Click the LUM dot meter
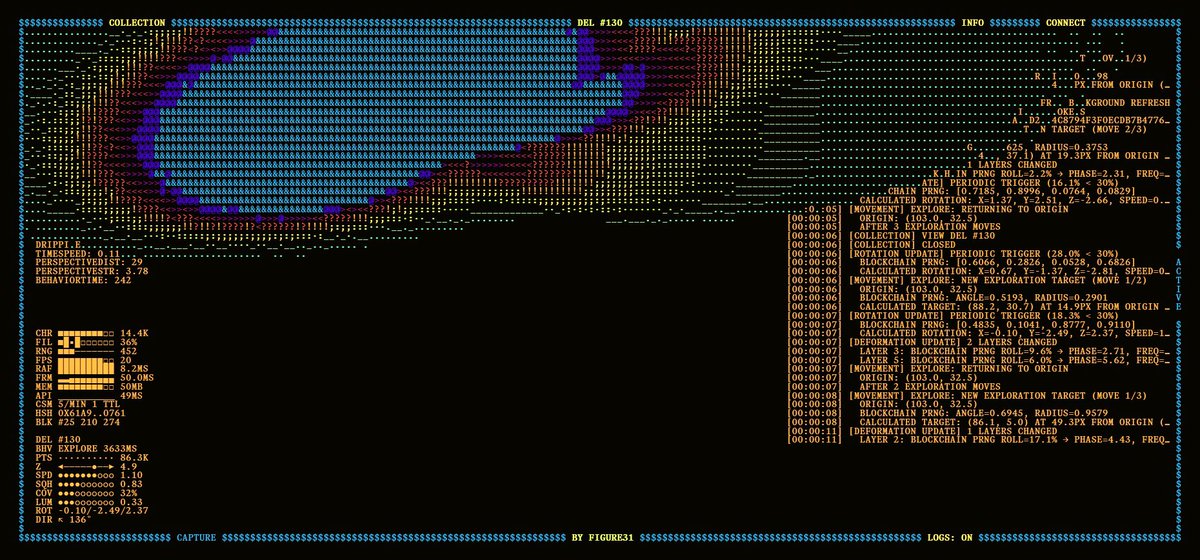Viewport: 1200px width, 560px height. (85, 502)
